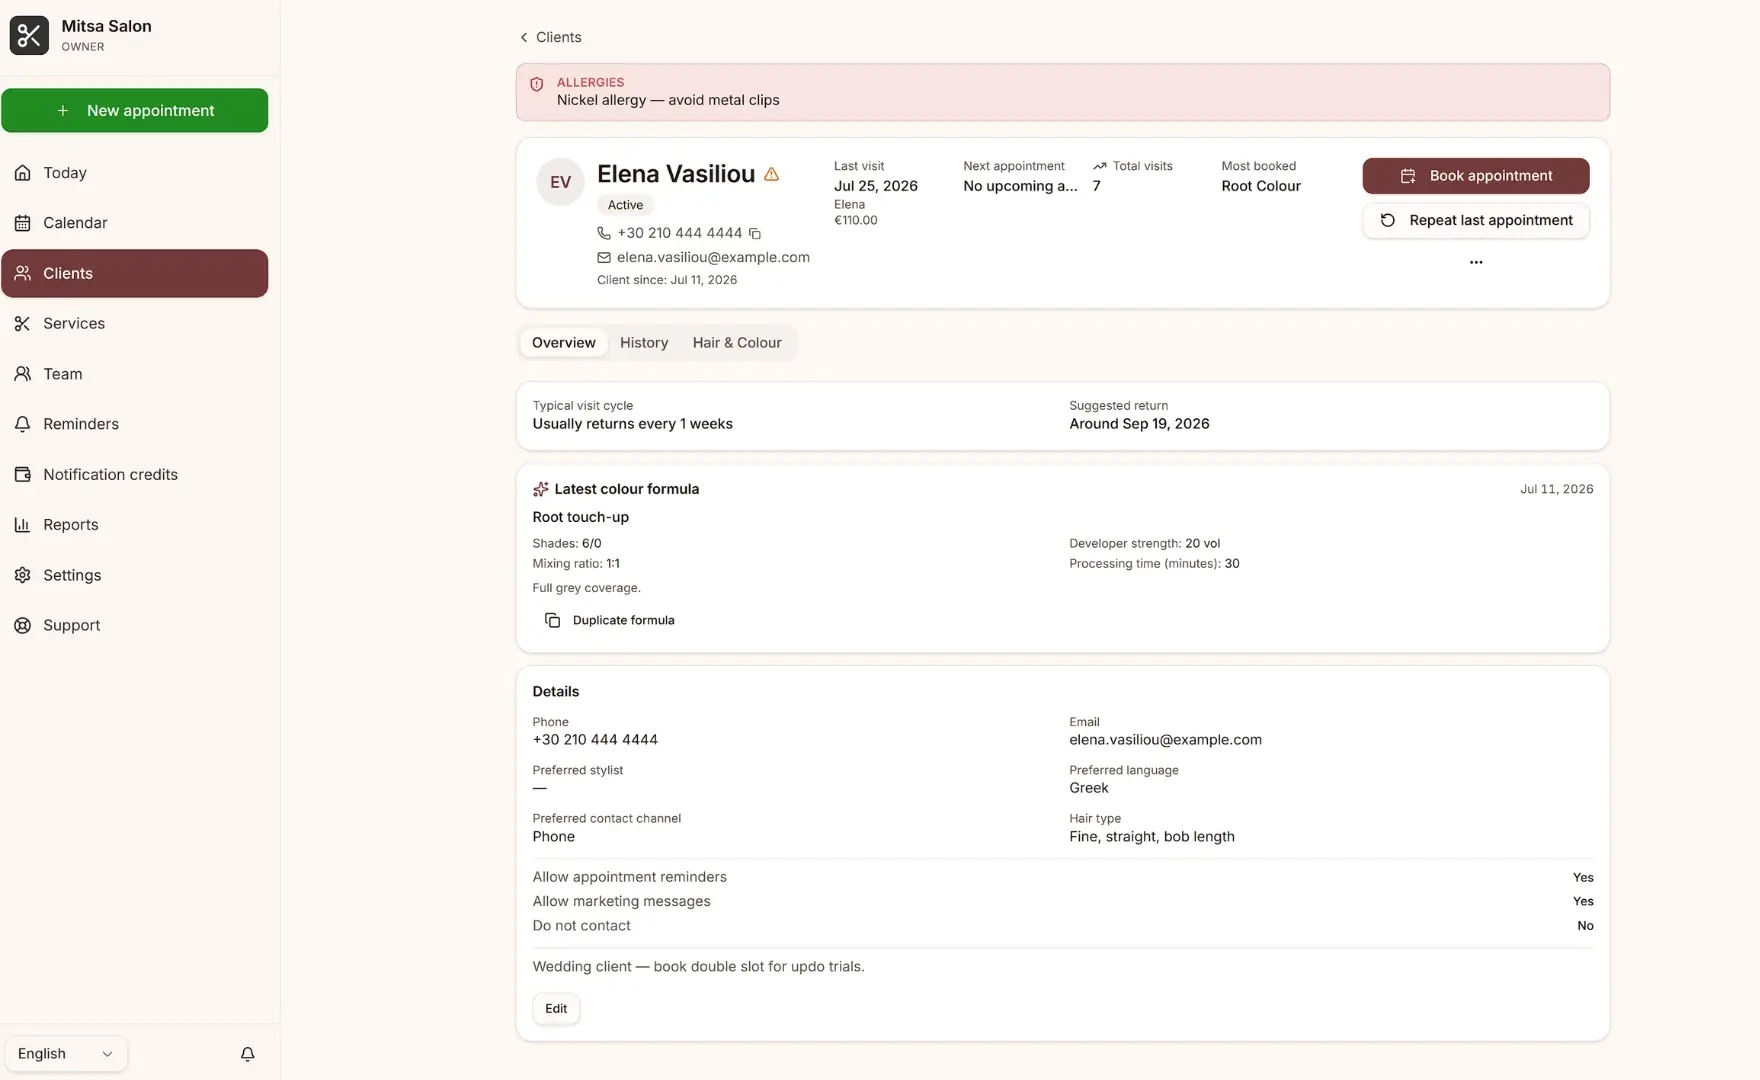Image resolution: width=1760 pixels, height=1080 pixels.
Task: Click the 'Greek' preferred language value
Action: [x=1089, y=788]
